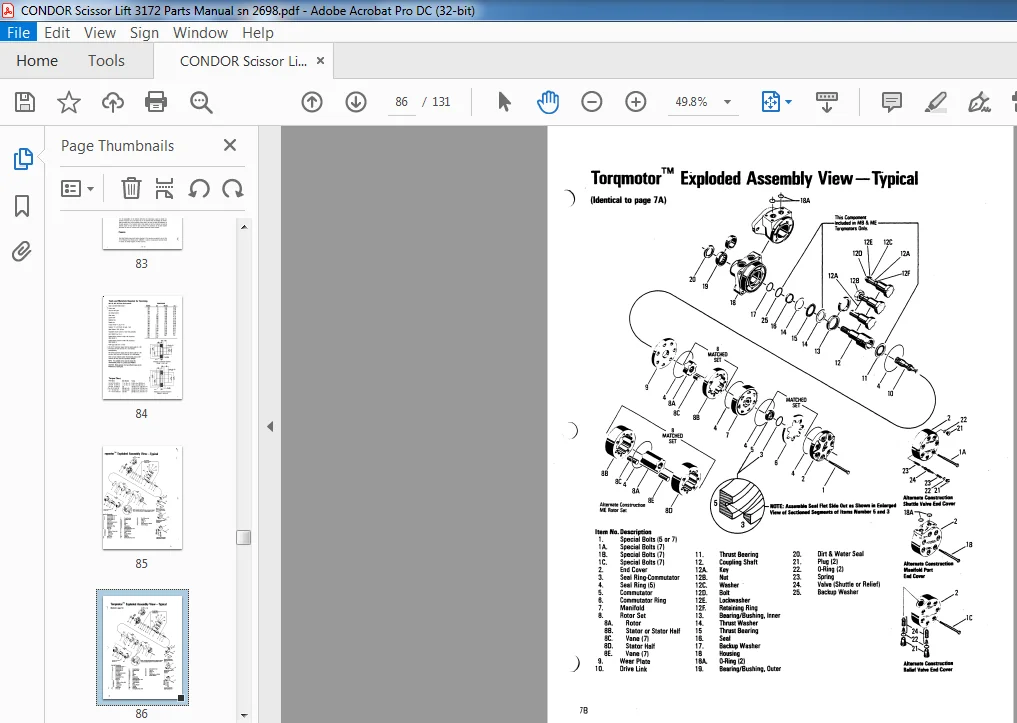Save the file with the floppy disk icon
This screenshot has height=723, width=1017.
click(25, 102)
